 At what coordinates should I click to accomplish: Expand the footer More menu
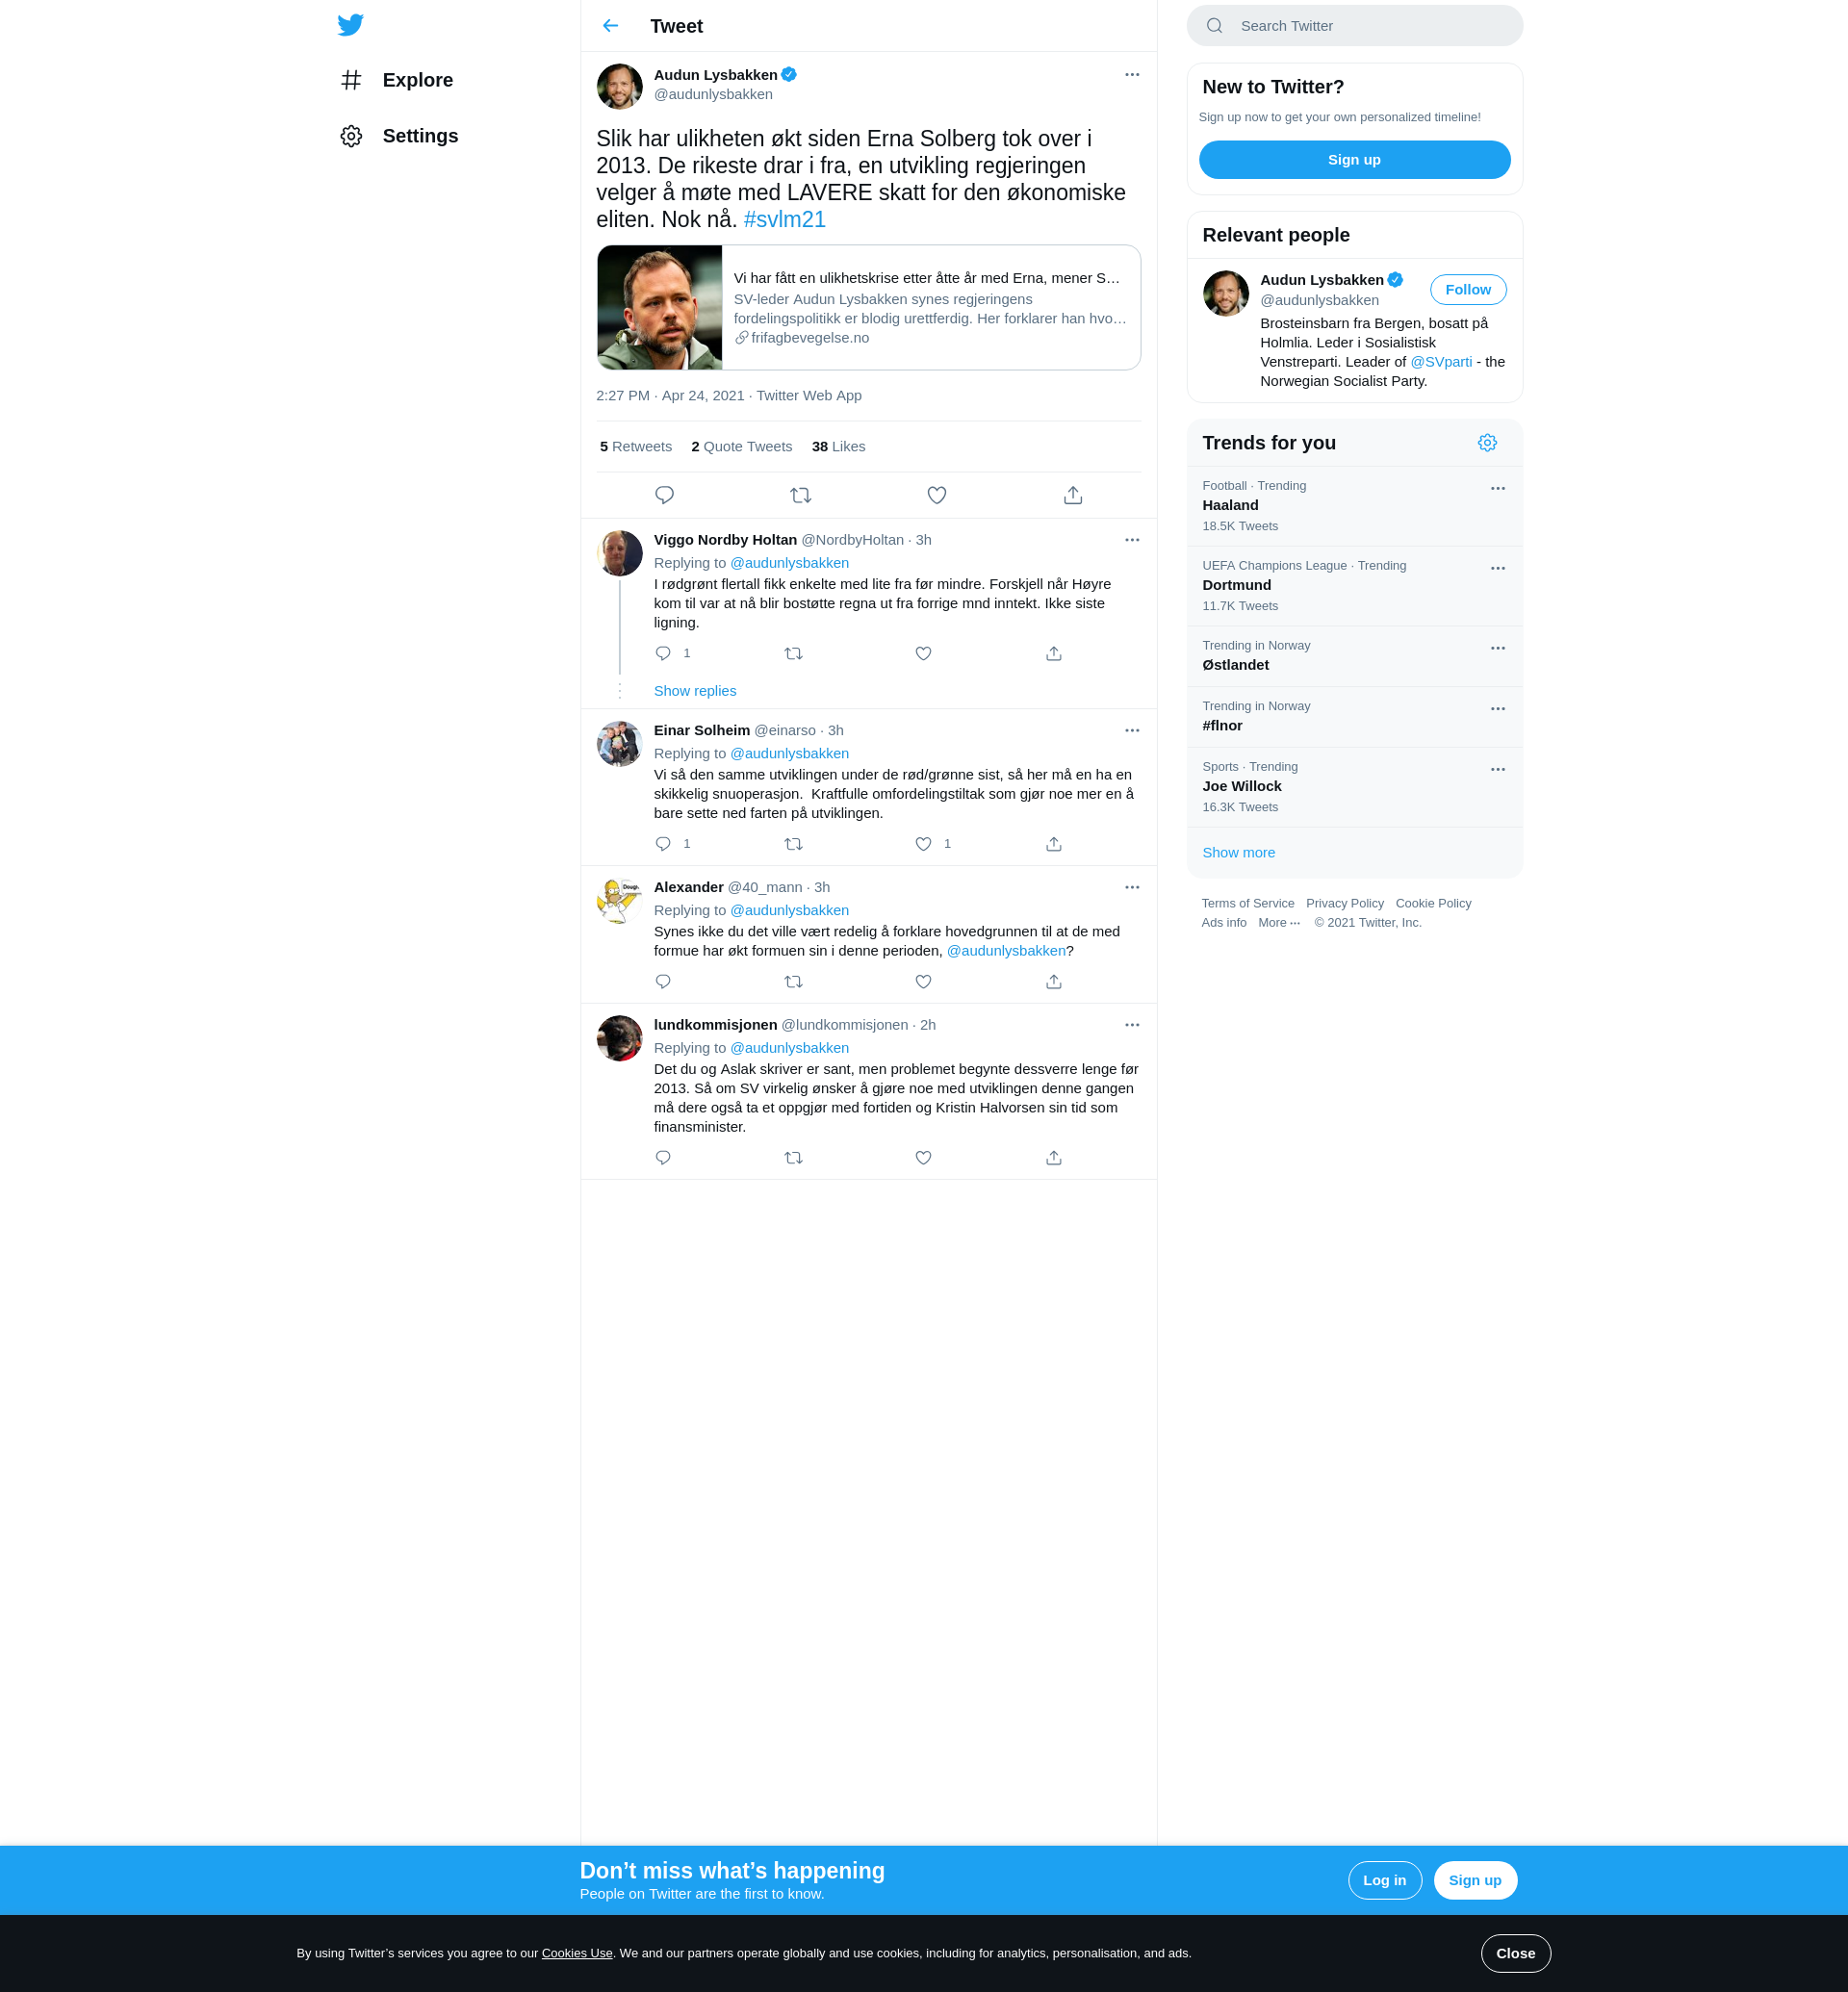[x=1279, y=923]
